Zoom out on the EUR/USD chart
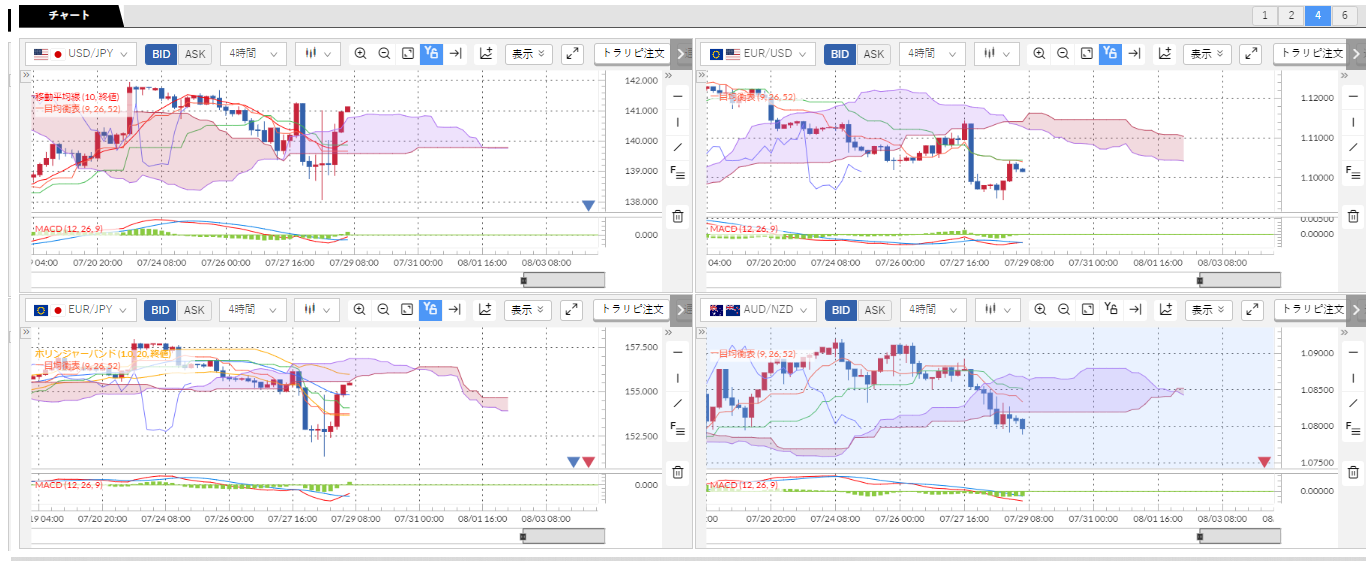 point(1063,54)
